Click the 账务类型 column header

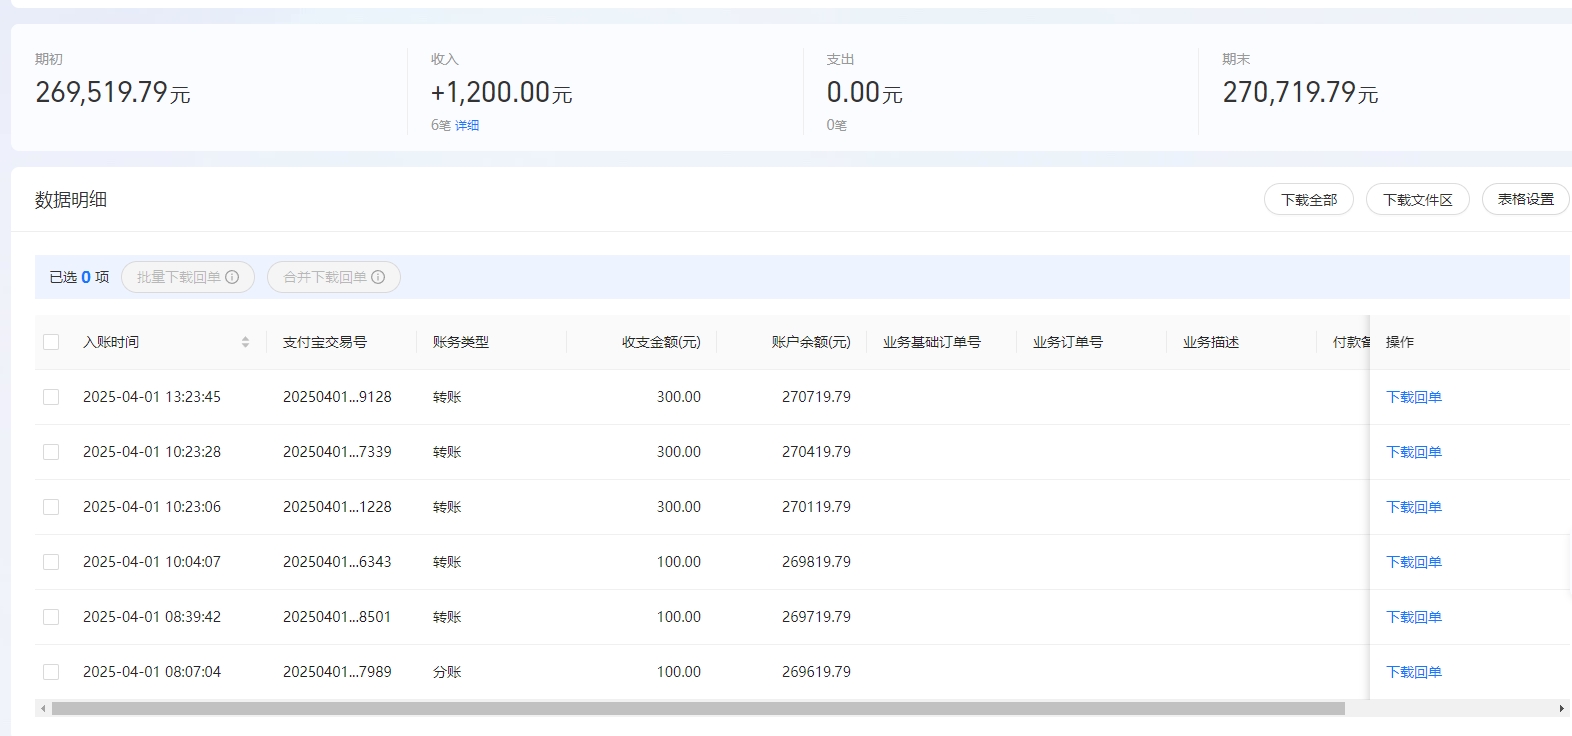(x=461, y=342)
